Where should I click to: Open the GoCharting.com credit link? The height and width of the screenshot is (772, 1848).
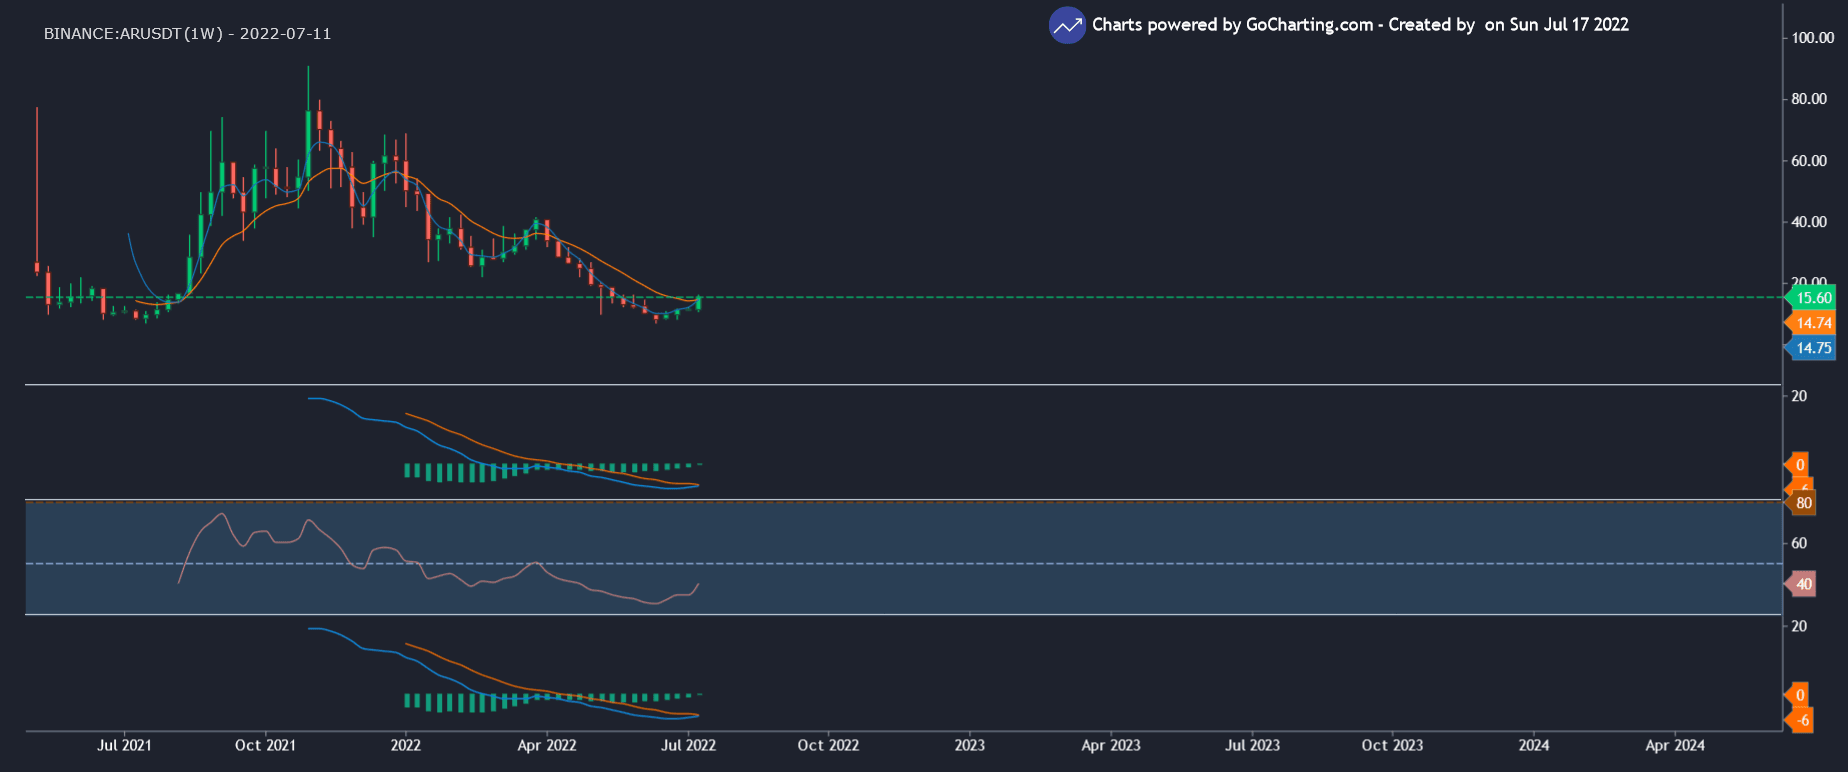click(1309, 25)
